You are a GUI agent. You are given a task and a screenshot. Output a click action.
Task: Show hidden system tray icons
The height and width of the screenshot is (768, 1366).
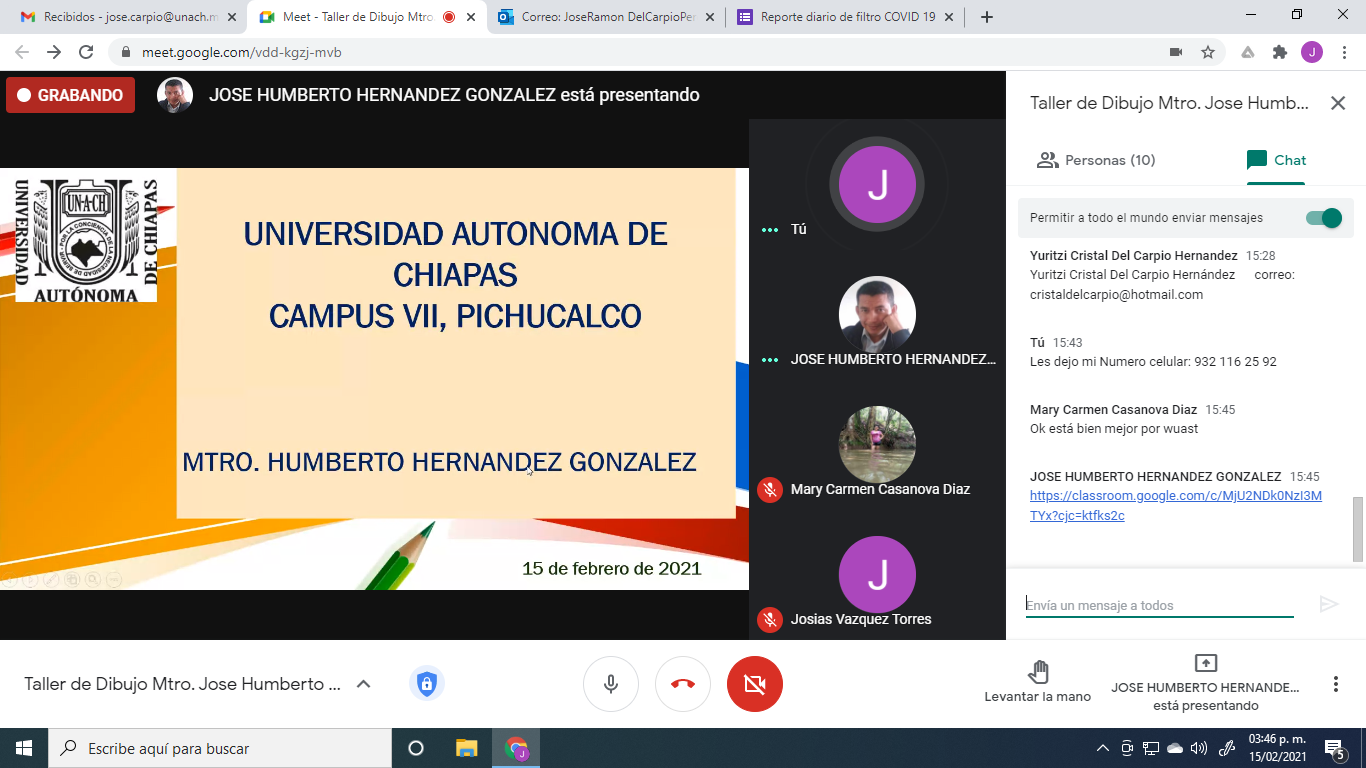pyautogui.click(x=1103, y=748)
